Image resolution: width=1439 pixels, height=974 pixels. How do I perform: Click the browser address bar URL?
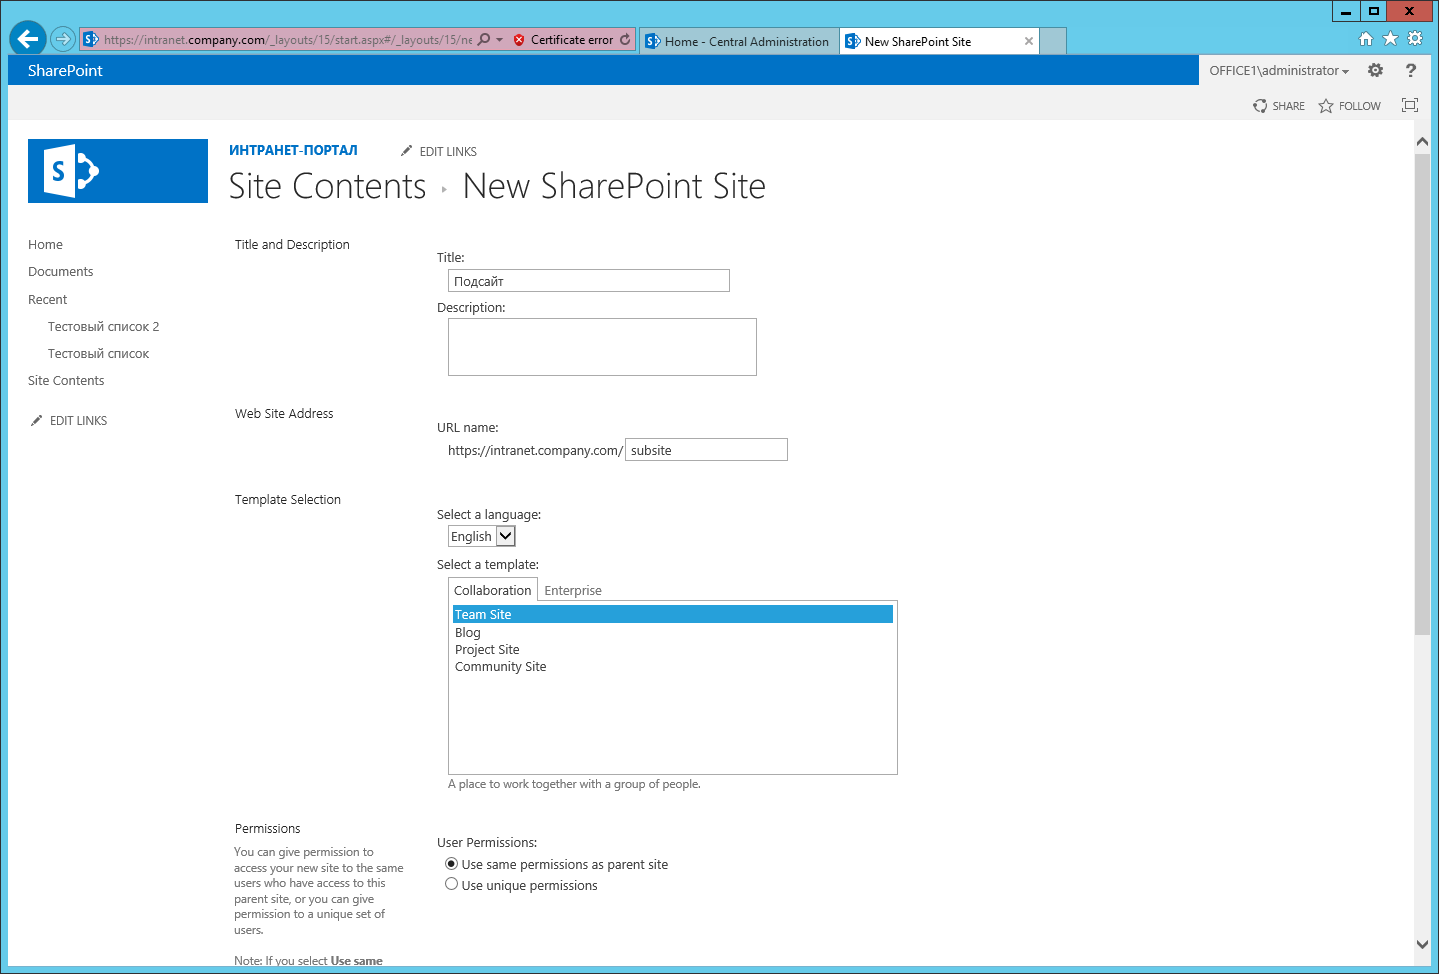point(288,40)
